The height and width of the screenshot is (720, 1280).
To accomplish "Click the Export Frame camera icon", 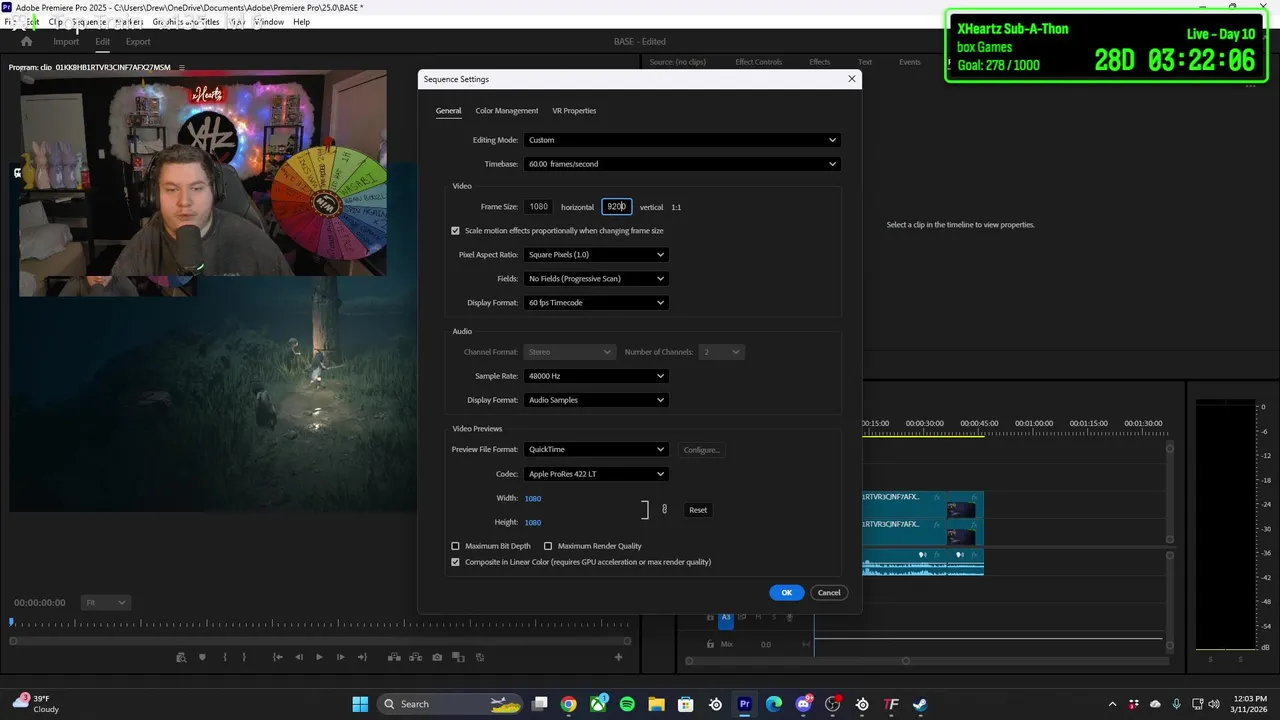I will 437,657.
